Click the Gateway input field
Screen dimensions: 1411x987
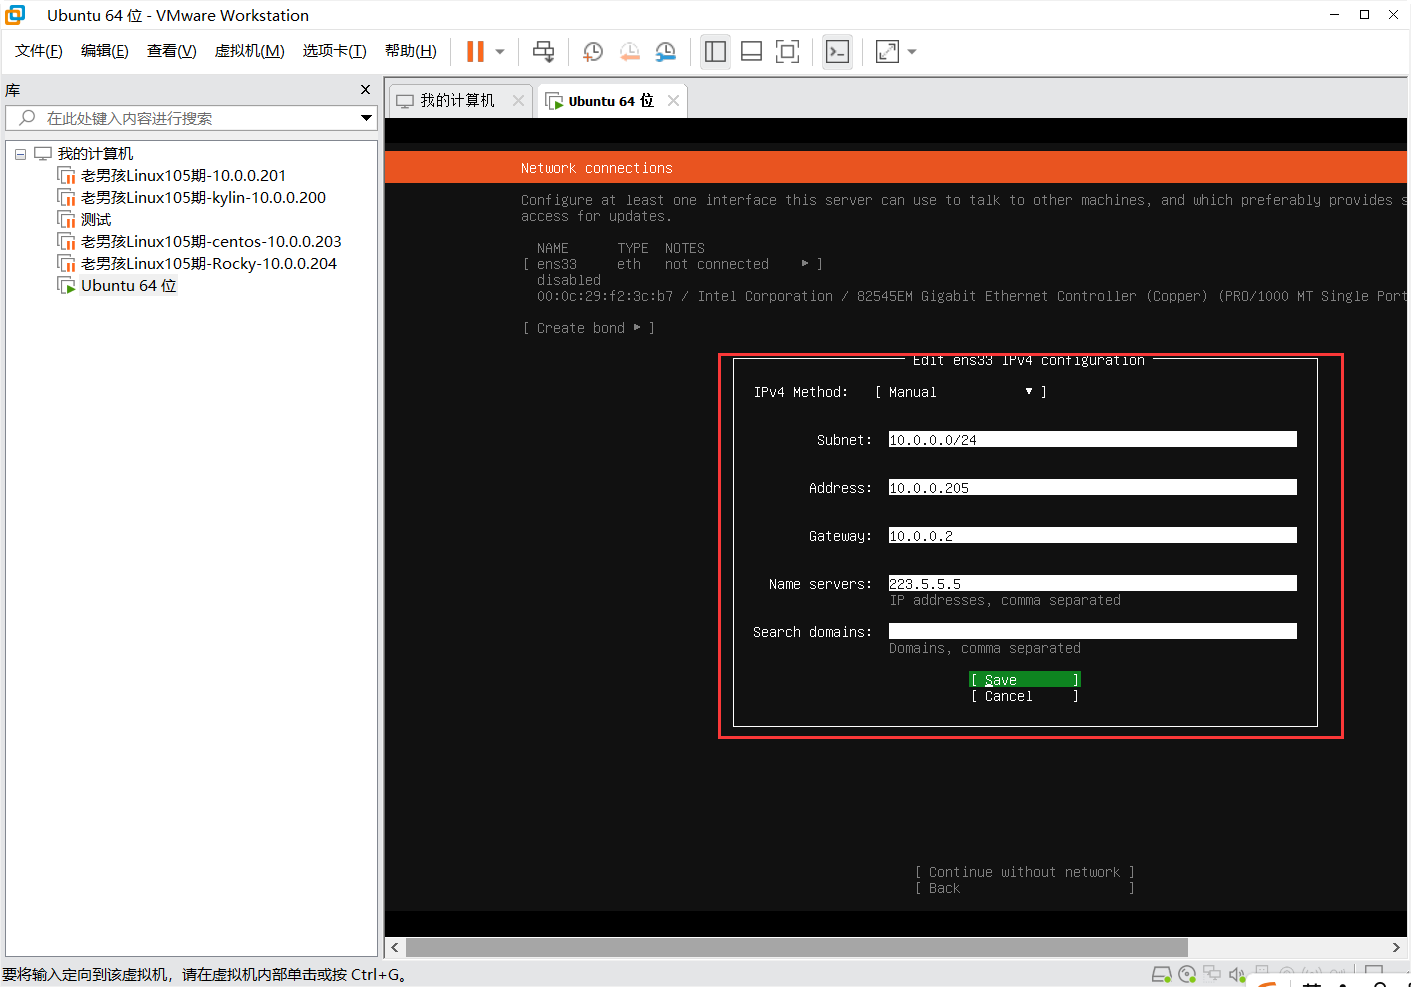click(x=1093, y=536)
